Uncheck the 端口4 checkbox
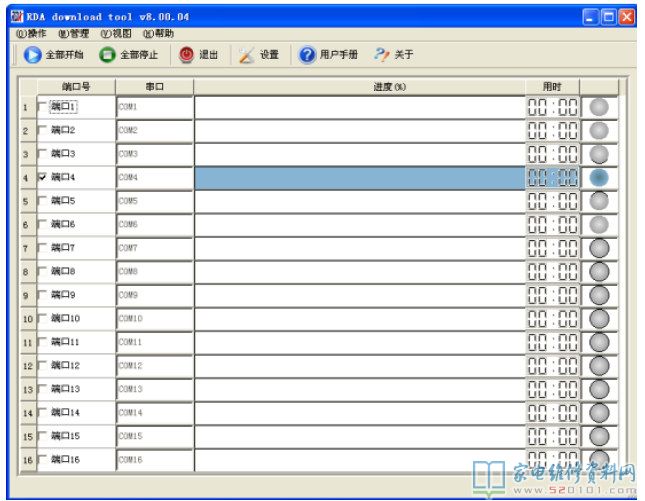 [42, 177]
